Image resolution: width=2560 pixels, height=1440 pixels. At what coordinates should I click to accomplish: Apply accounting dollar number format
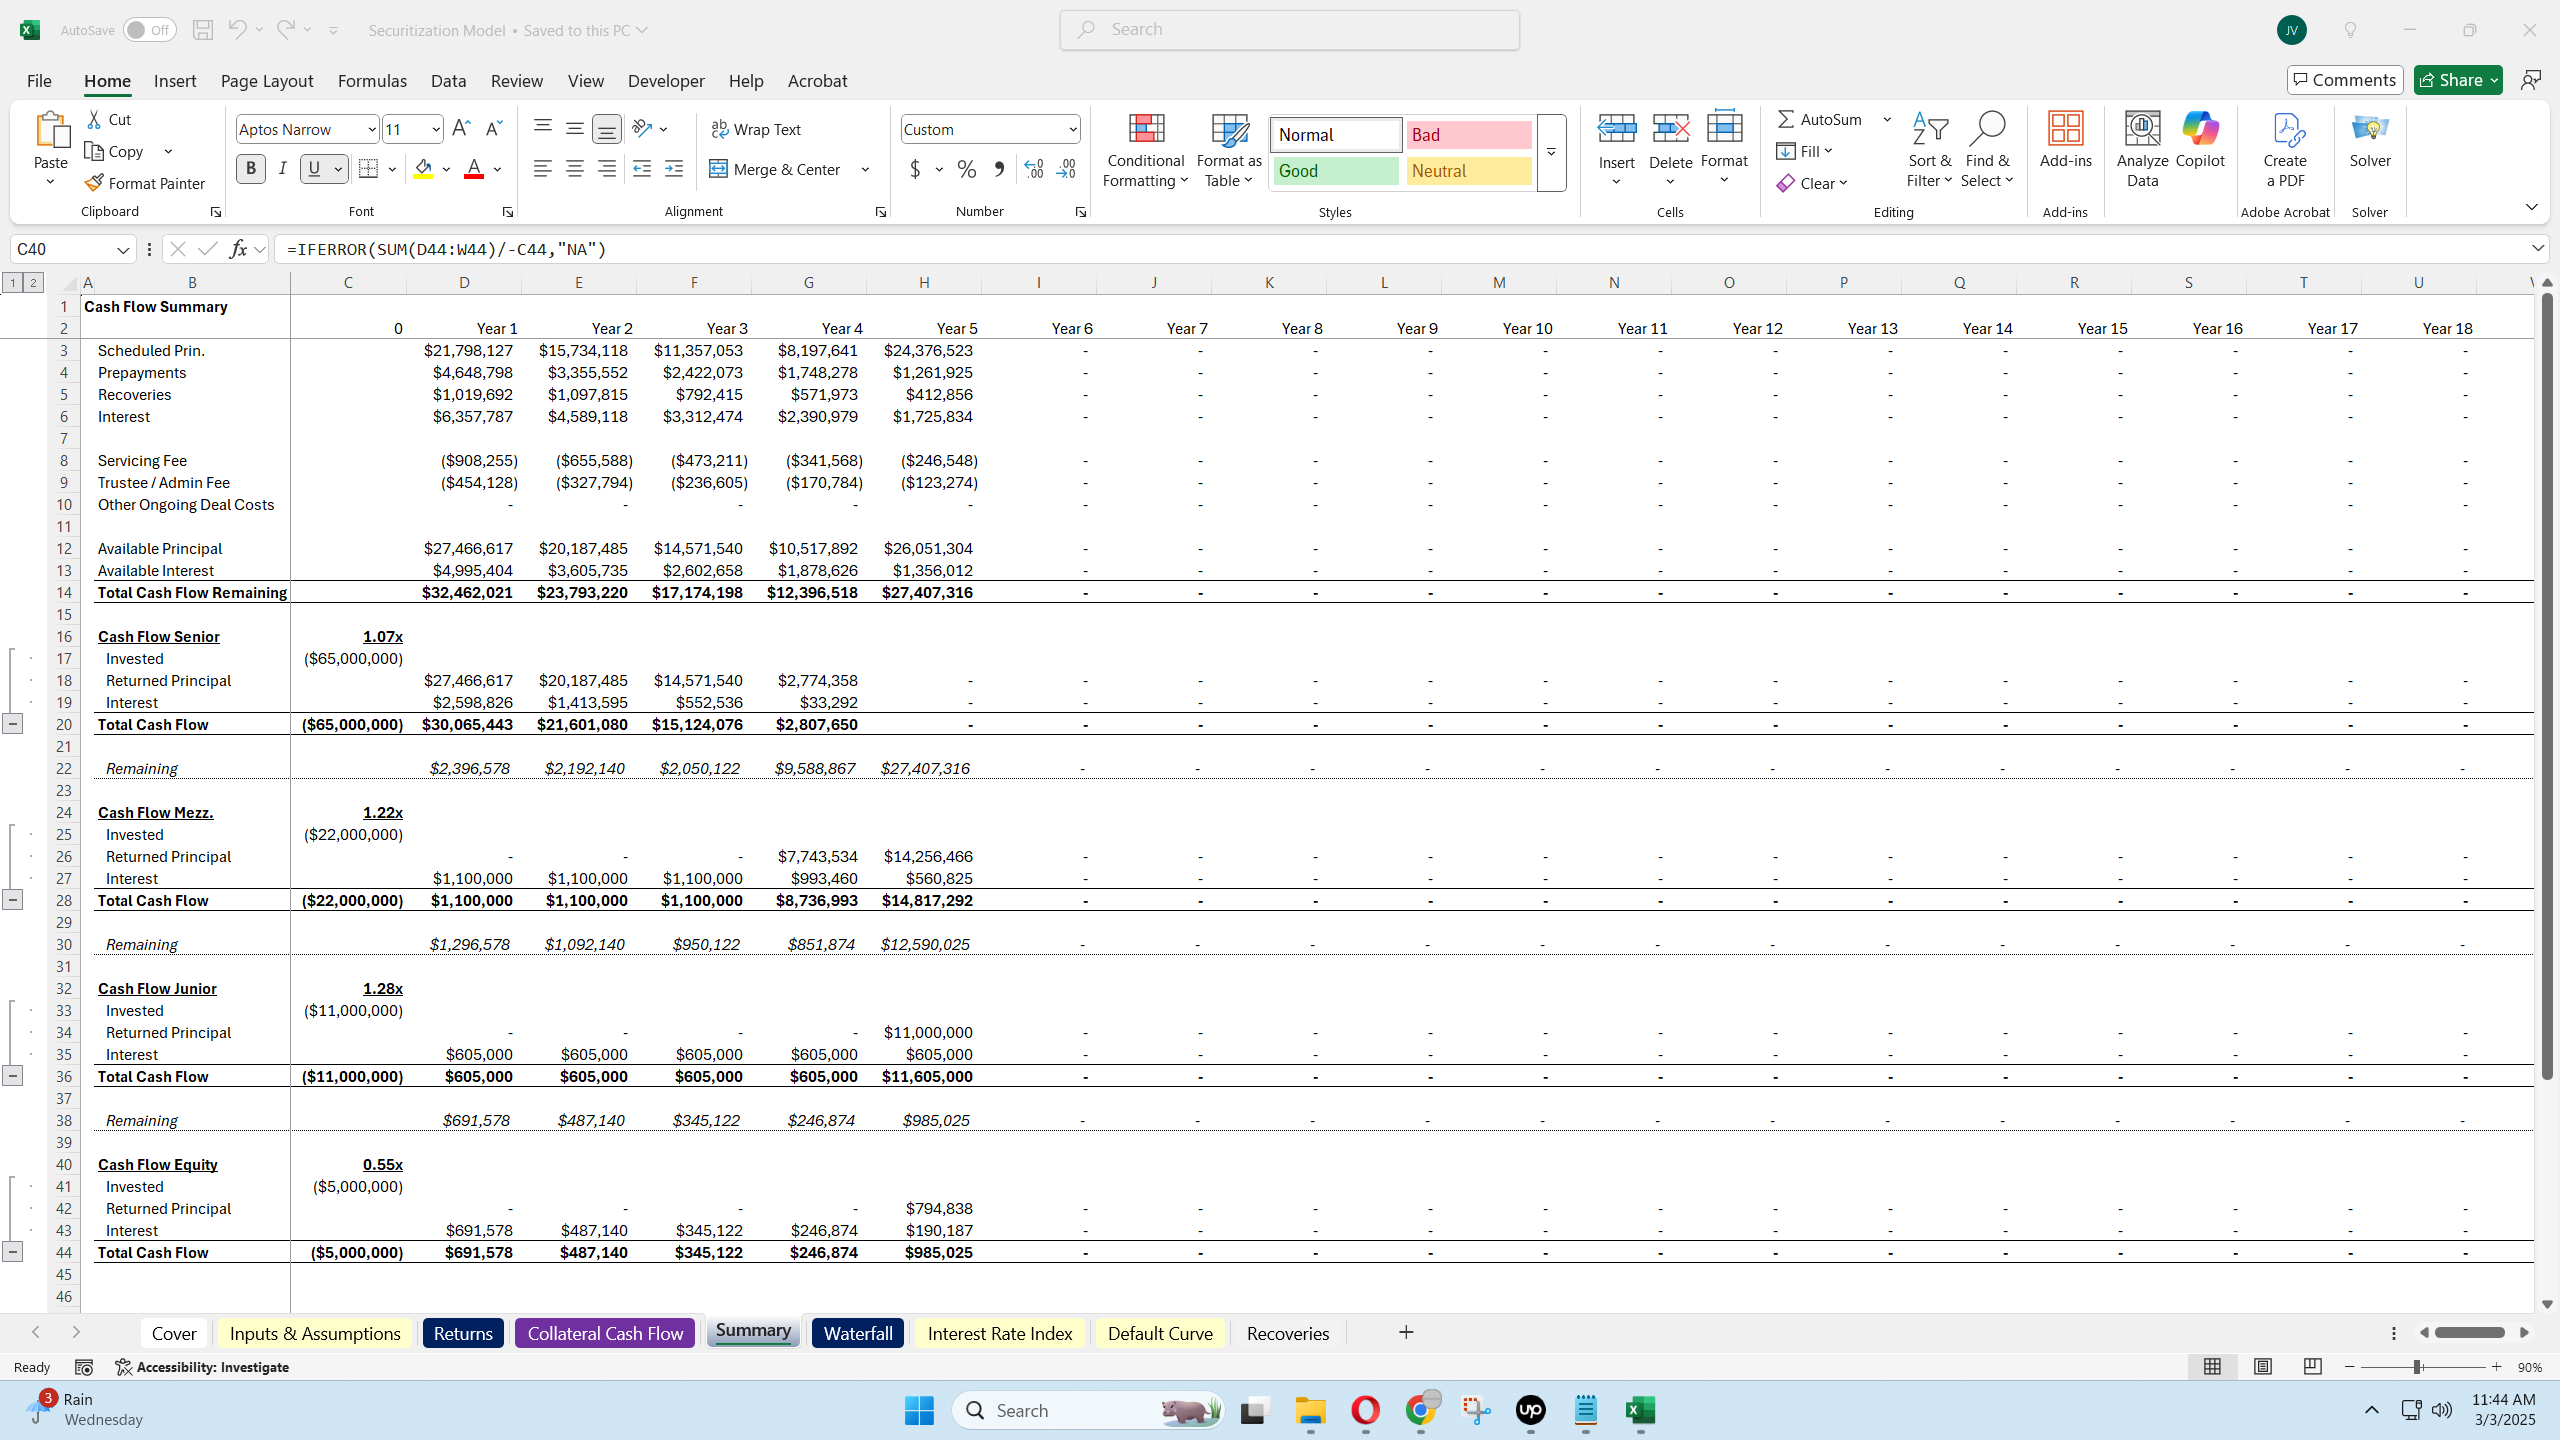915,169
